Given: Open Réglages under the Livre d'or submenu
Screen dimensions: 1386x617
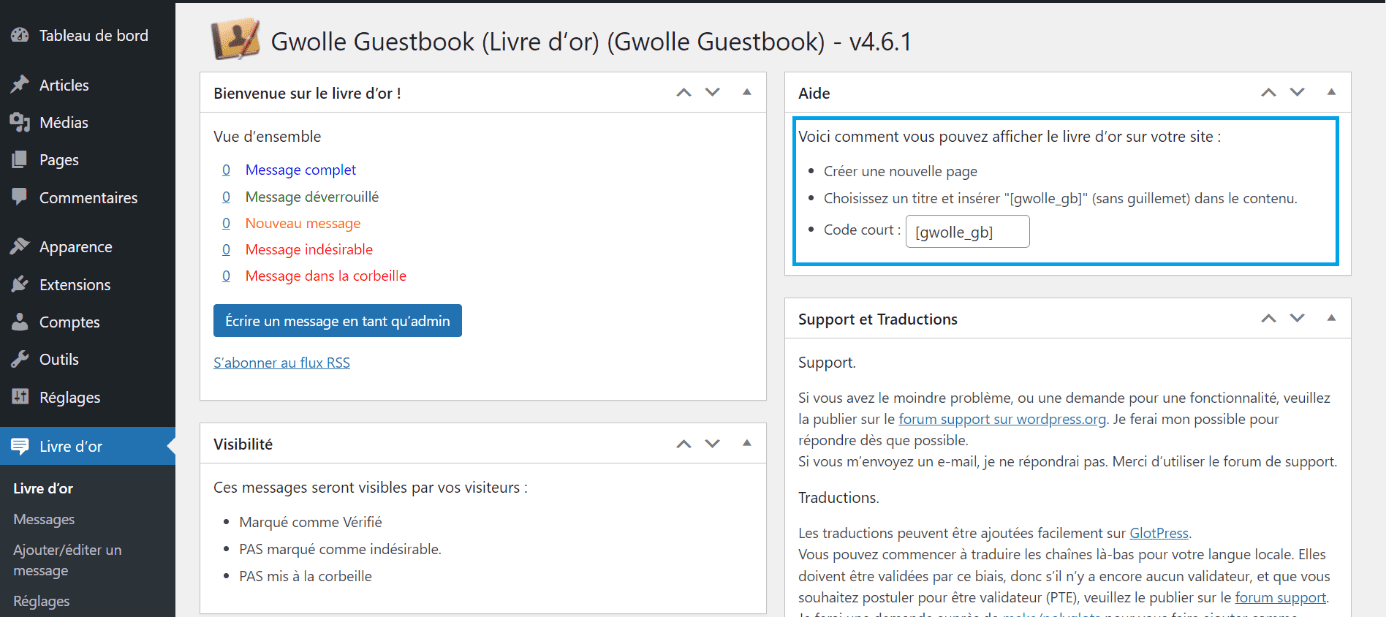Looking at the screenshot, I should click(x=41, y=601).
